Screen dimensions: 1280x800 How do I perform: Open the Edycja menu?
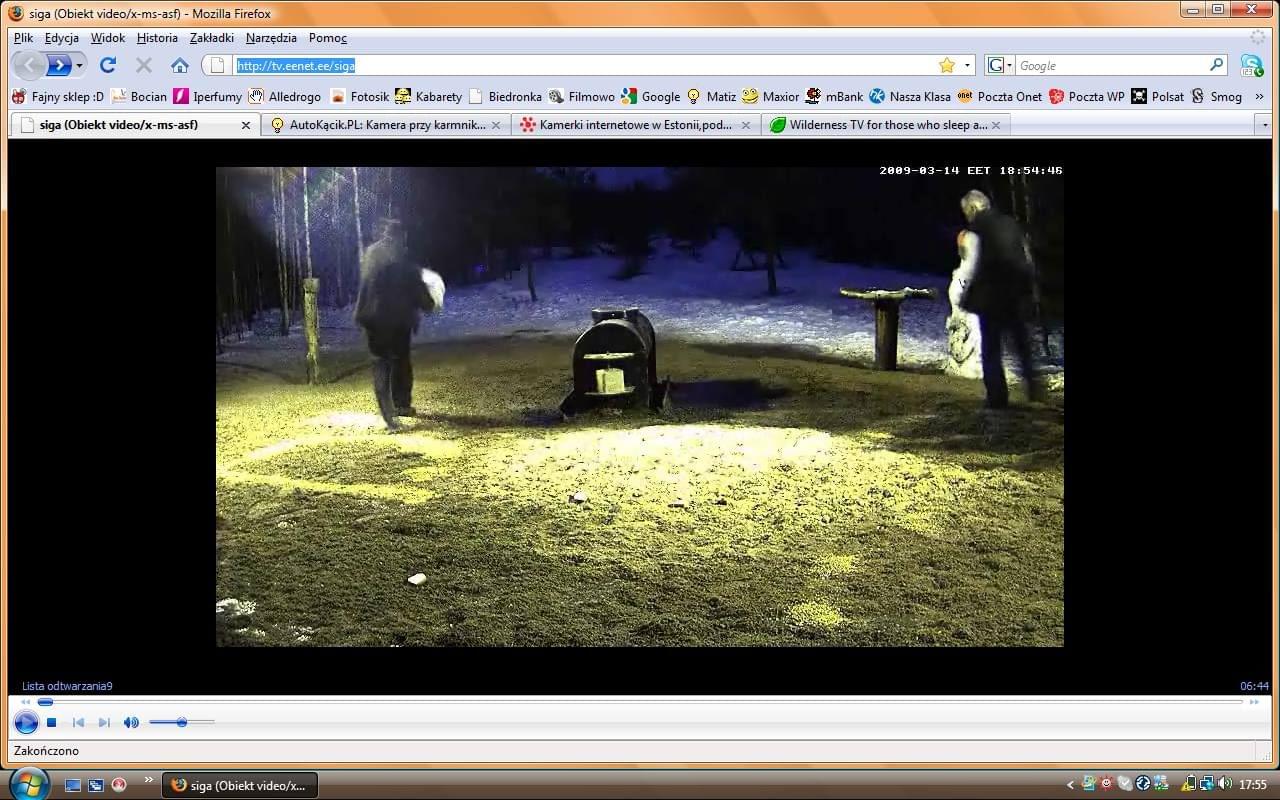(62, 38)
